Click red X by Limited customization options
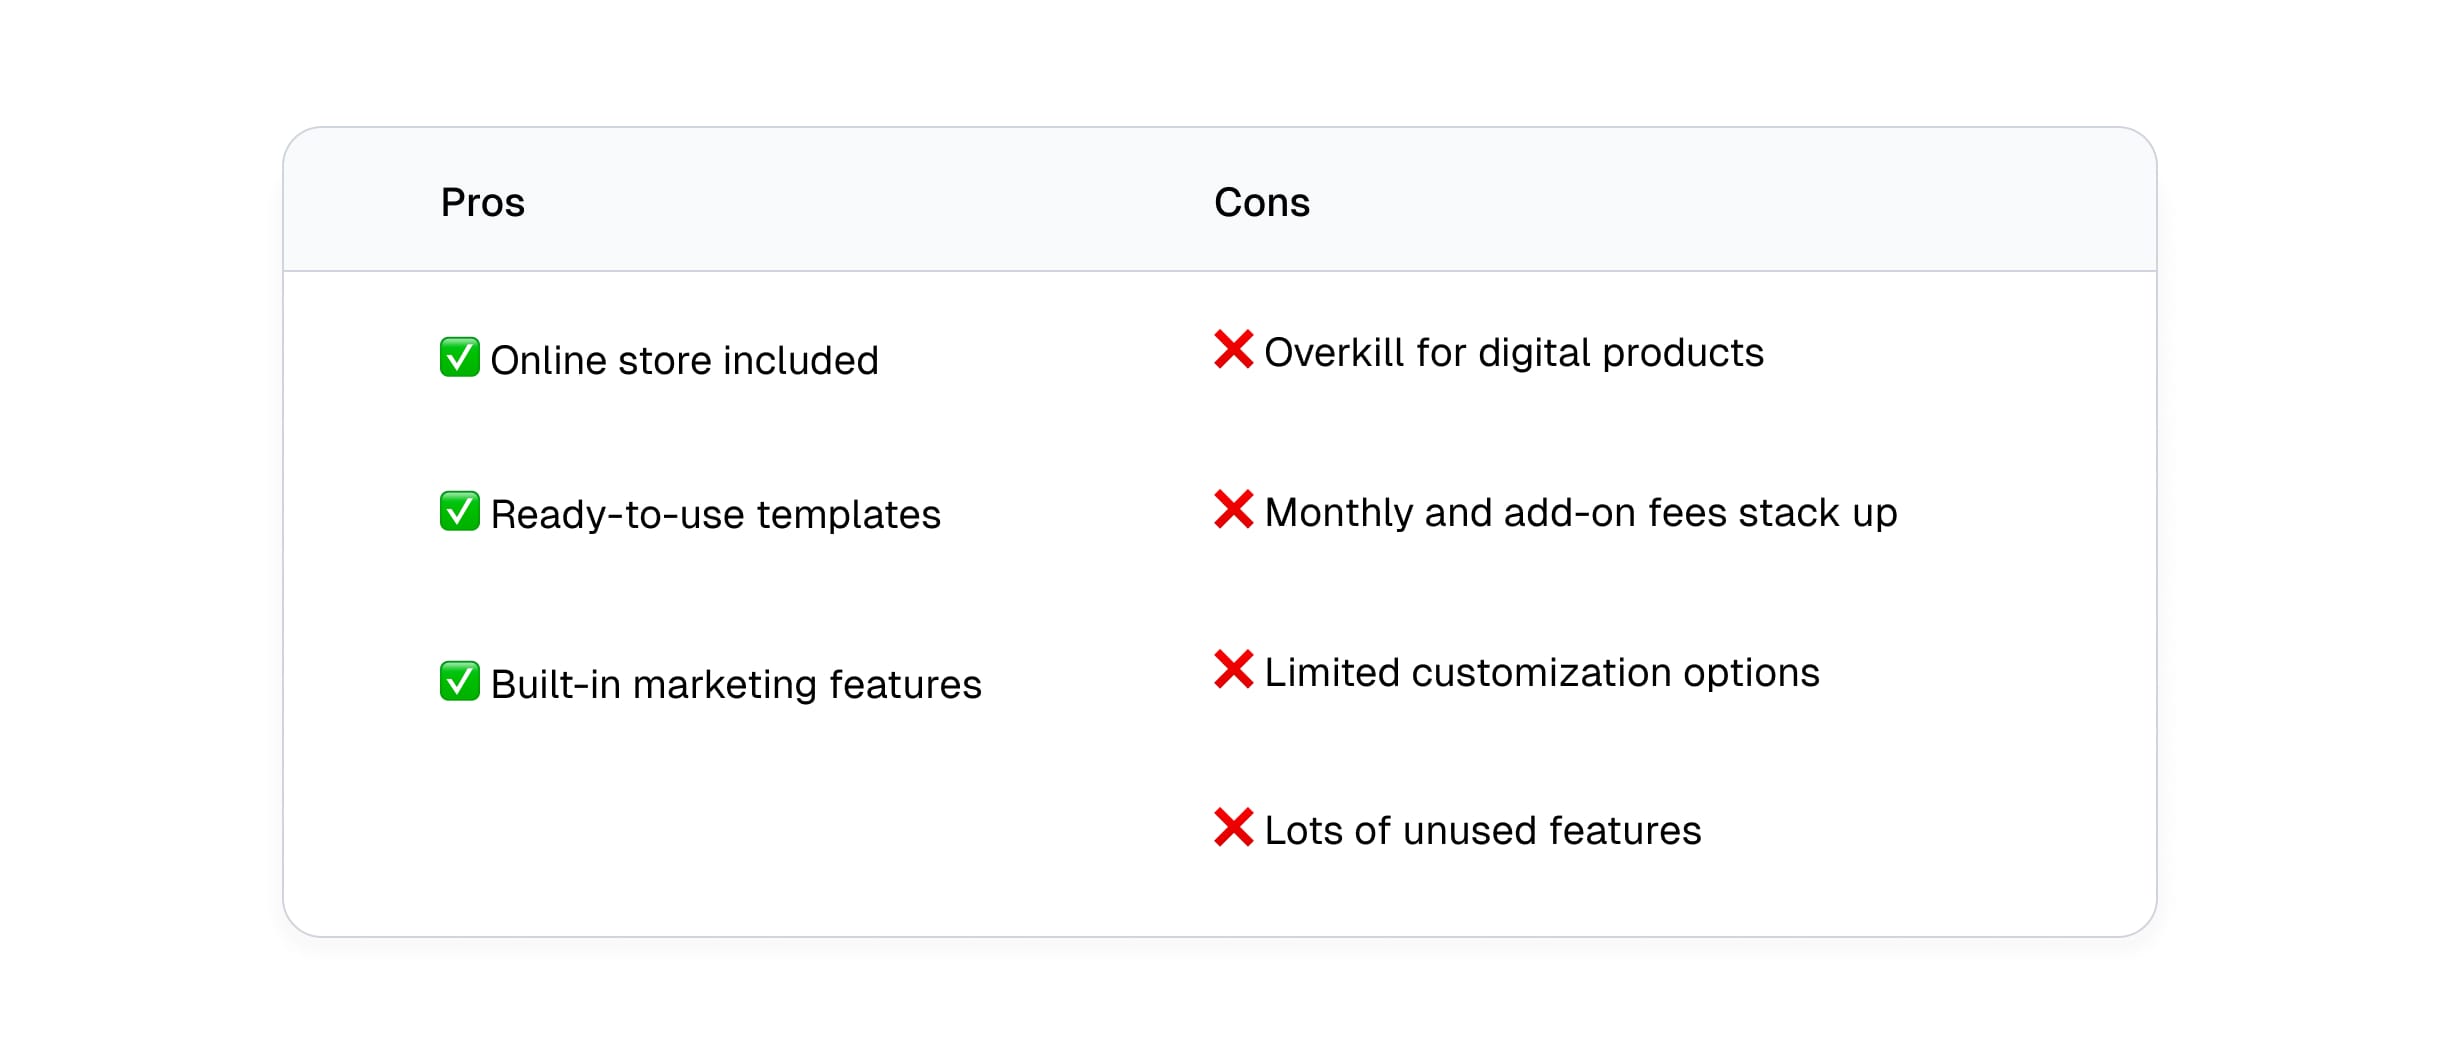2440x1064 pixels. (x=1233, y=669)
